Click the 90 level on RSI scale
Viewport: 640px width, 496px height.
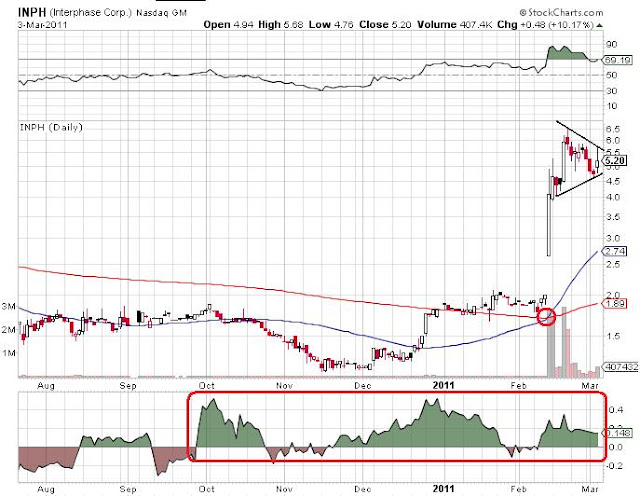(612, 44)
